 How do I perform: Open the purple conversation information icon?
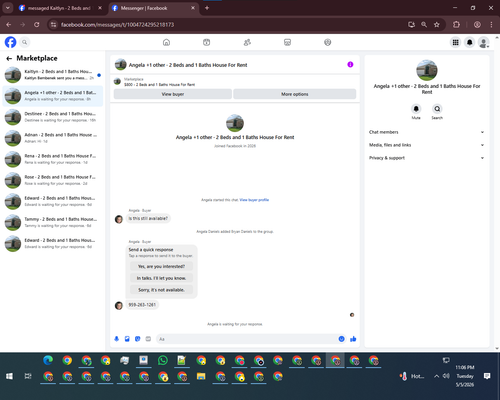pos(350,65)
